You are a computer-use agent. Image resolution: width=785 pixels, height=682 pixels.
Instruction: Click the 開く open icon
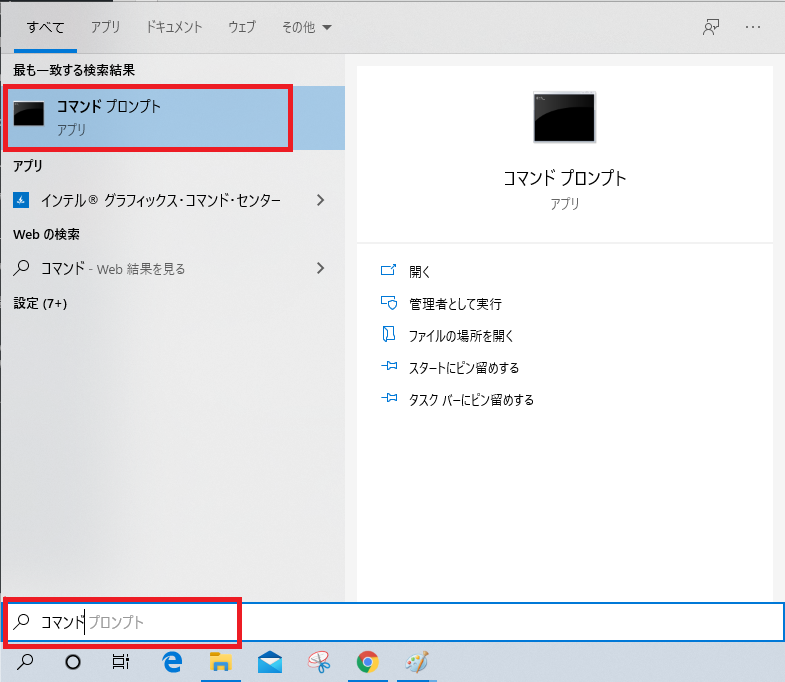pyautogui.click(x=388, y=270)
